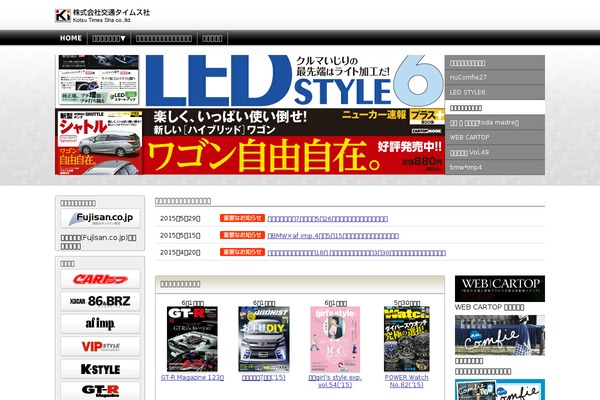600x400 pixels.
Task: Open GT-R Magazine 123 link
Action: [x=192, y=377]
